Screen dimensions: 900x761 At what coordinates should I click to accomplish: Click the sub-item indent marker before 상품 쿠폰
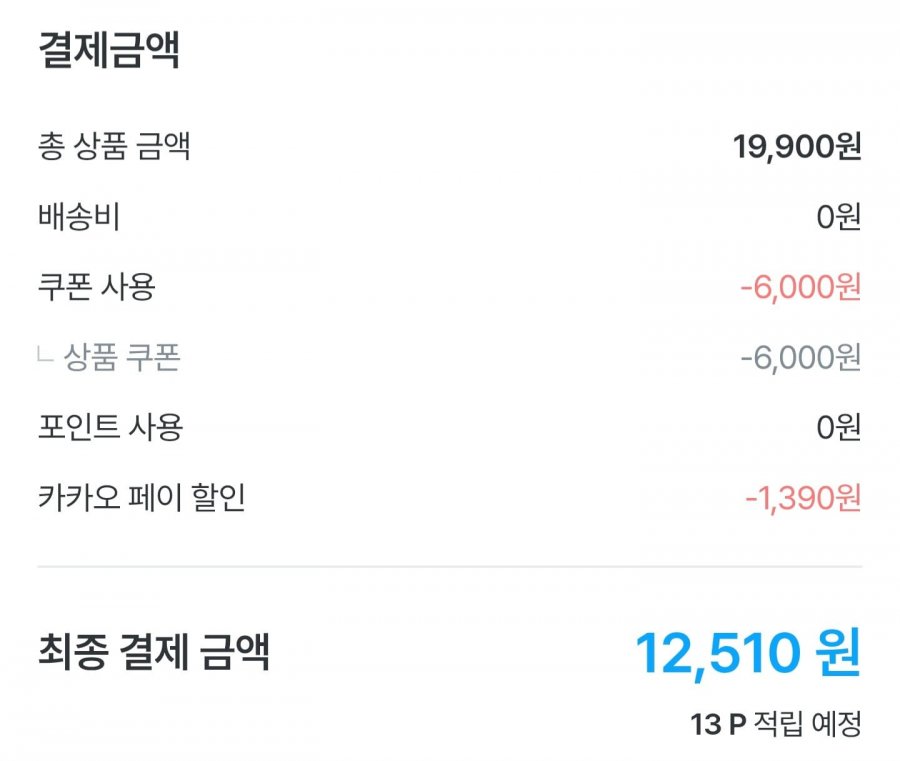(x=45, y=354)
